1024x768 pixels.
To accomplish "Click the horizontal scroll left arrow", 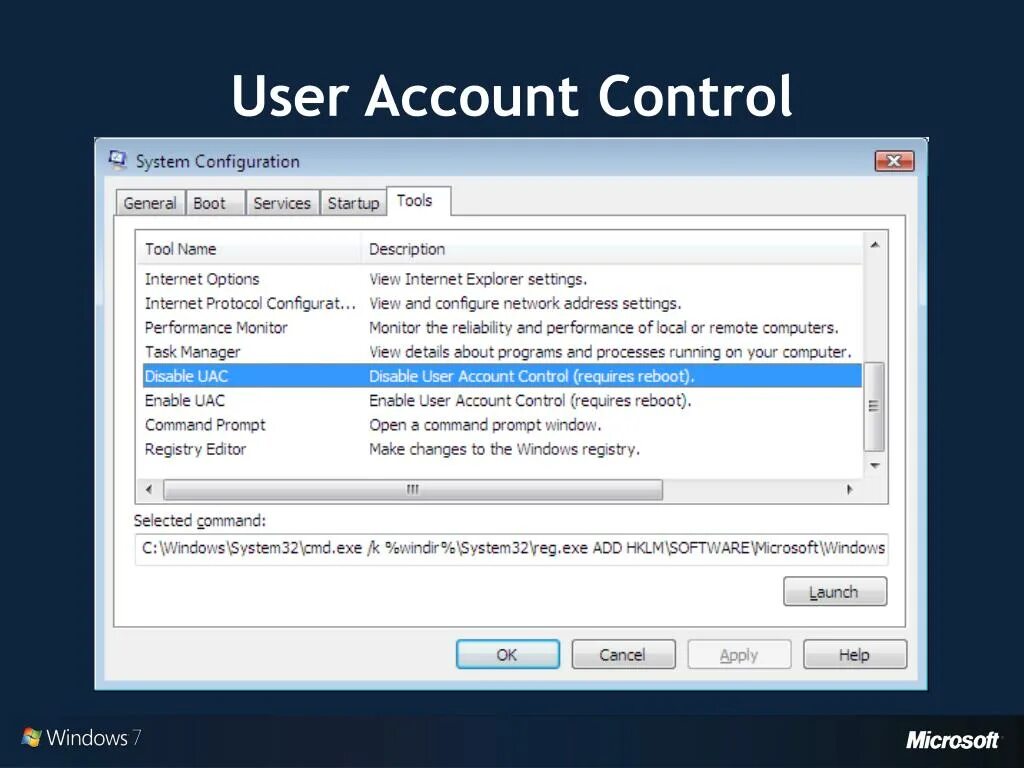I will 149,489.
